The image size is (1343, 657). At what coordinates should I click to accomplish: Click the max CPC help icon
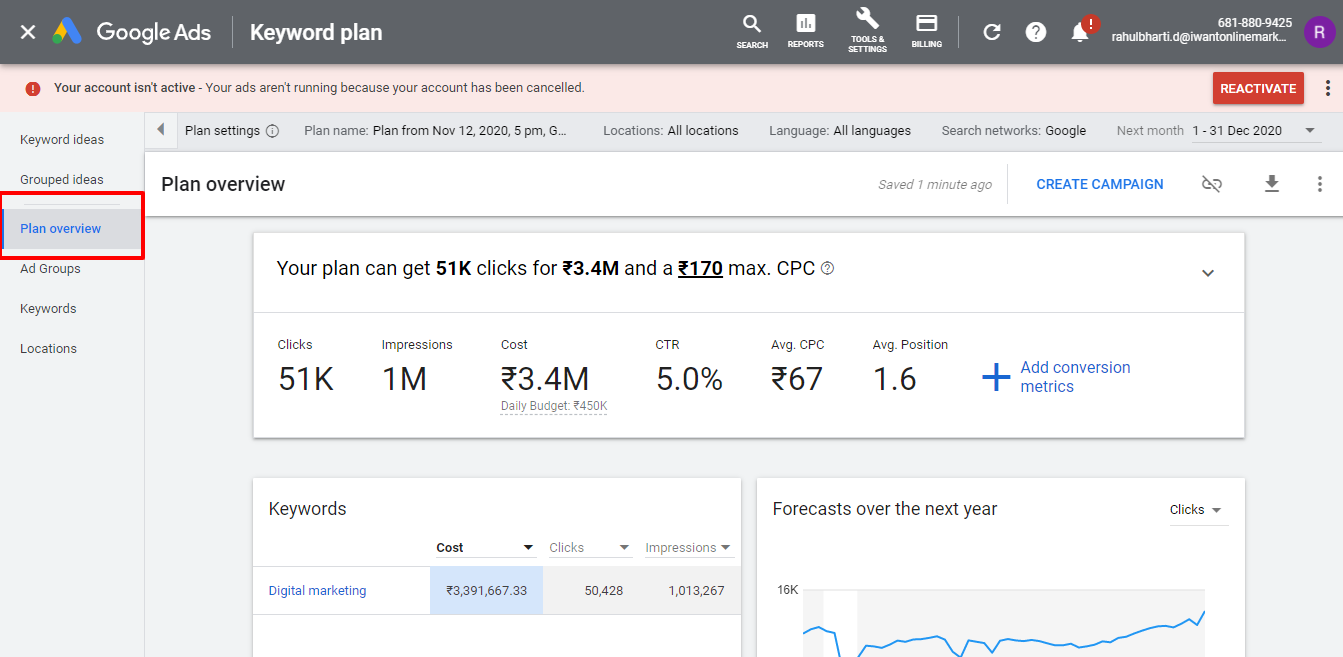[827, 268]
